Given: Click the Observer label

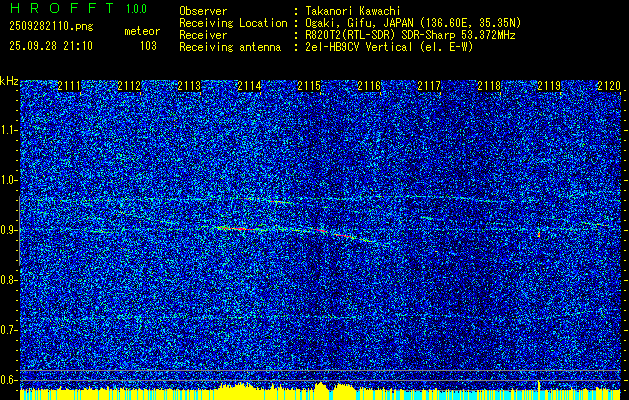Looking at the screenshot, I should 203,11.
